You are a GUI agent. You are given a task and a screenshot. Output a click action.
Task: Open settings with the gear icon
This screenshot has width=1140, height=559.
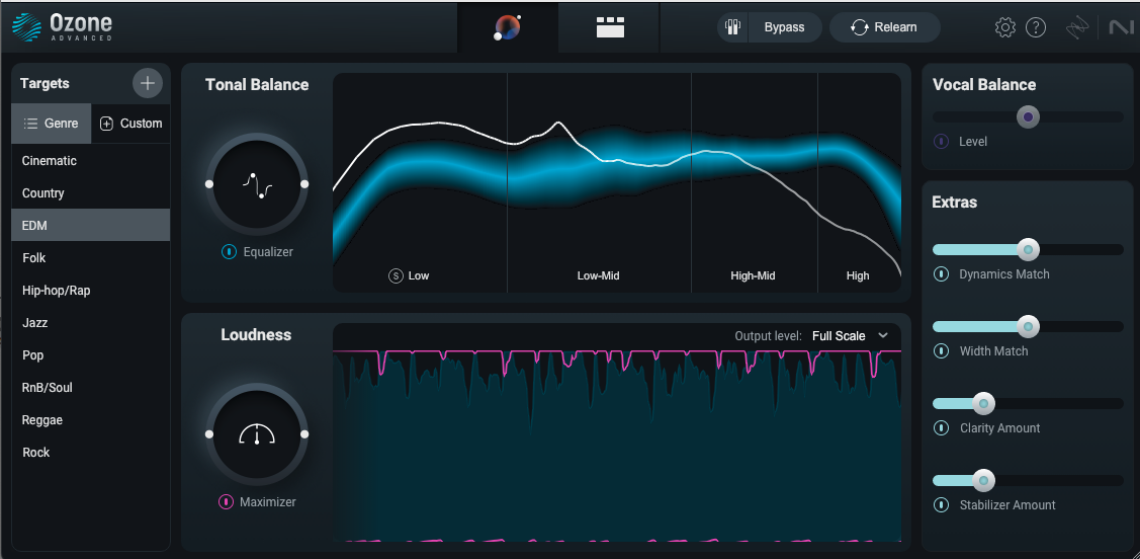click(x=1005, y=28)
